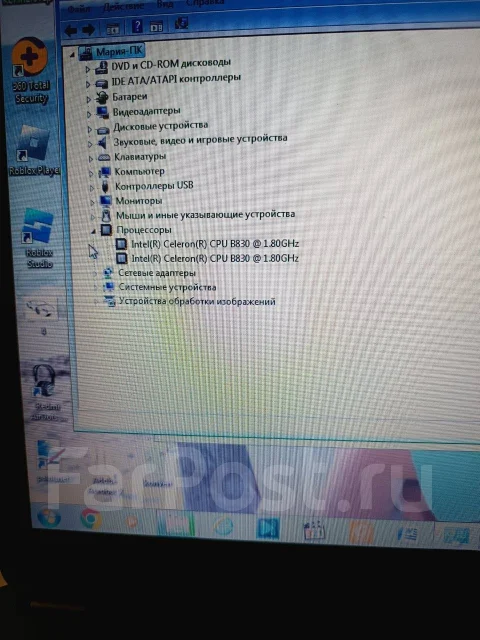480x640 pixels.
Task: Click the Сетевые адаптеры network icon
Action: [108, 273]
